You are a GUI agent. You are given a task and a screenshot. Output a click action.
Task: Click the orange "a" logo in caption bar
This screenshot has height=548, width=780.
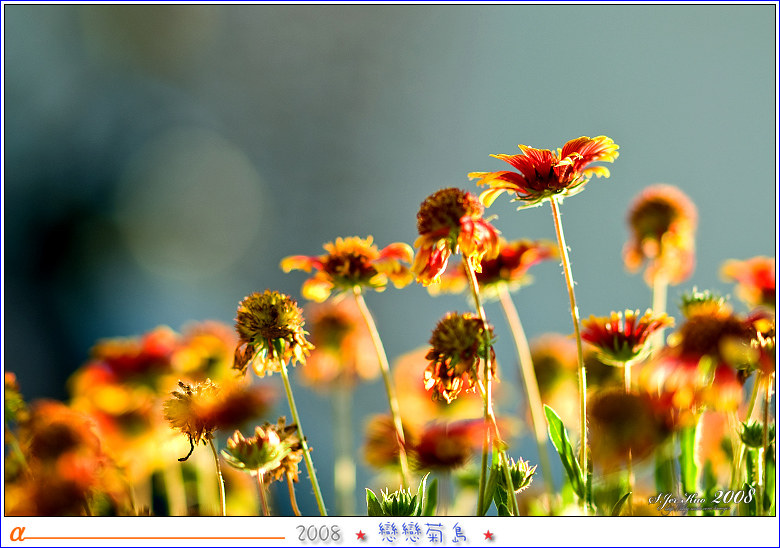[17, 533]
